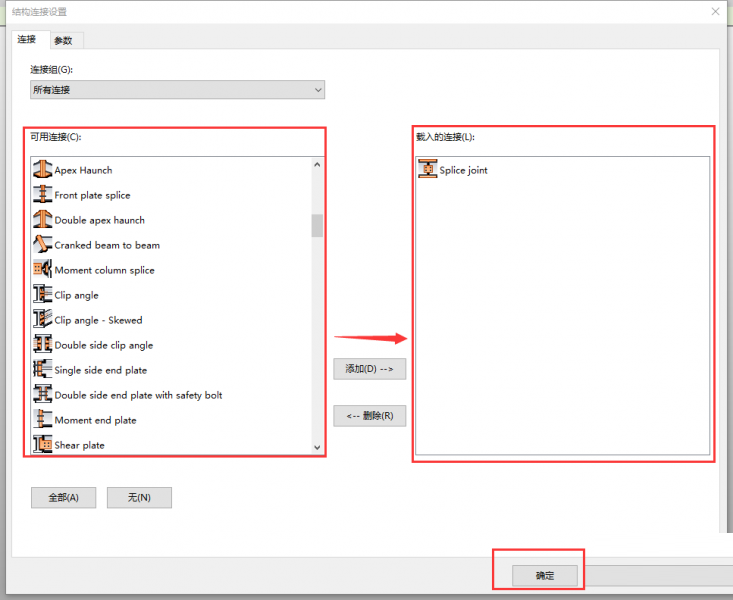Open the 连接组 dropdown list

tap(177, 90)
